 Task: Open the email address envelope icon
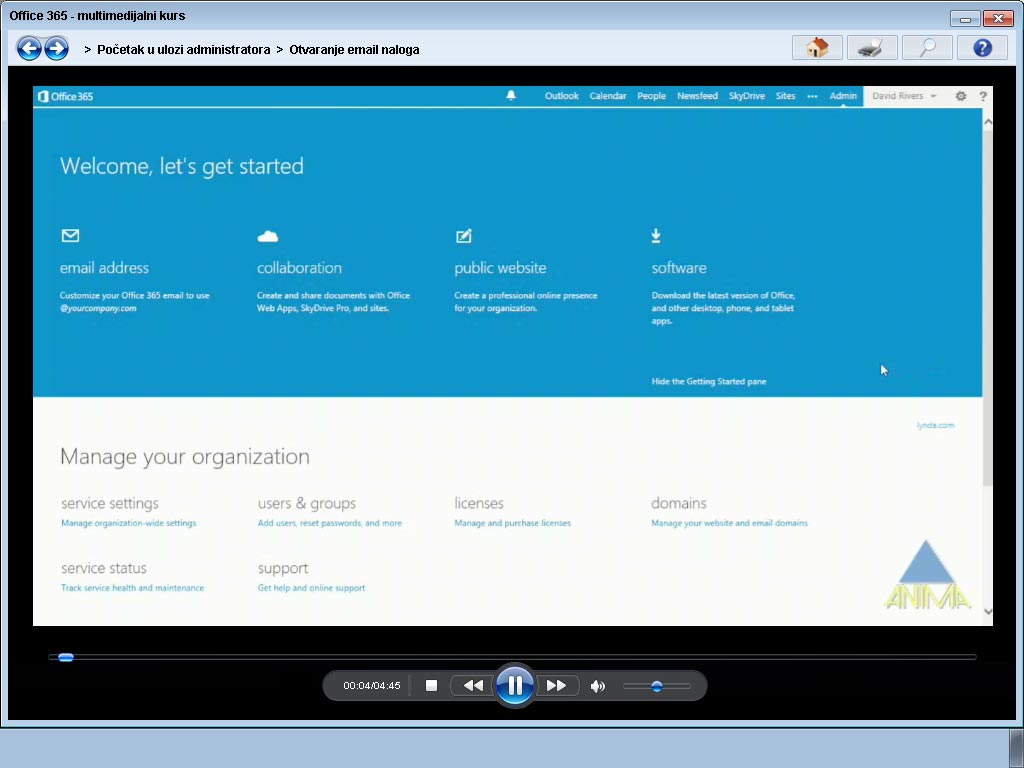click(x=70, y=236)
